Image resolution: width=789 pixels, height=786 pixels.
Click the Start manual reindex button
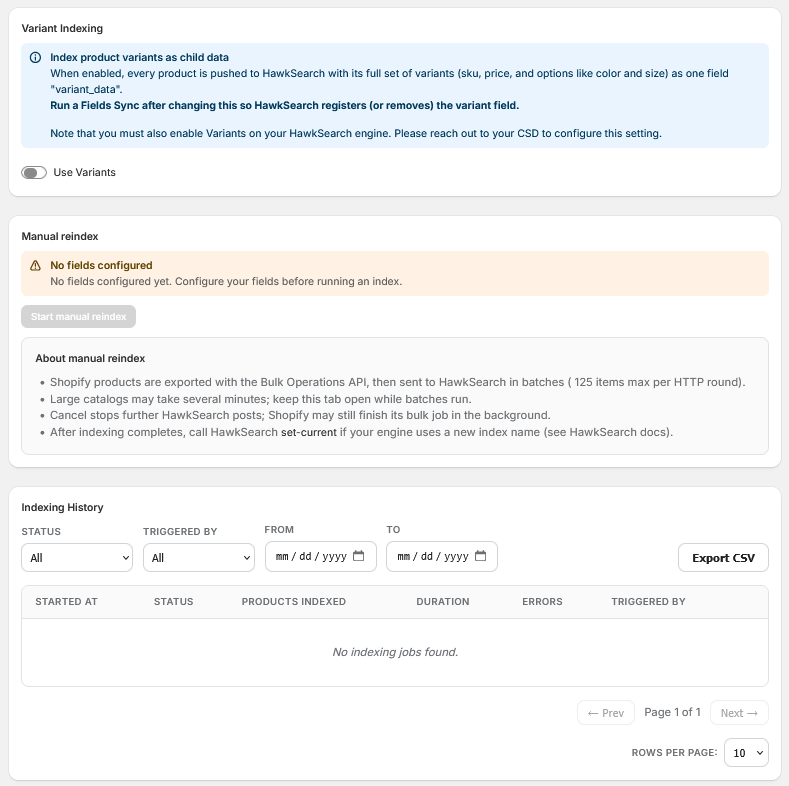click(x=78, y=317)
